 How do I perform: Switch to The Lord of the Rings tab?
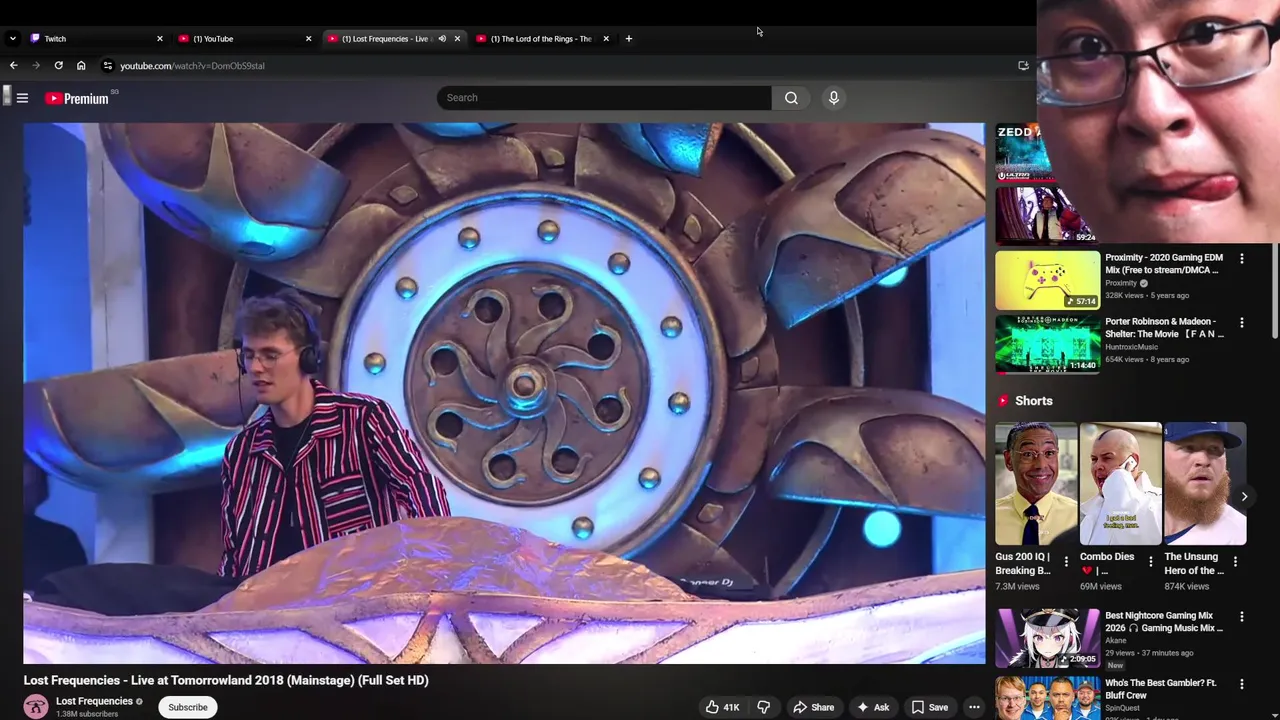tap(540, 39)
